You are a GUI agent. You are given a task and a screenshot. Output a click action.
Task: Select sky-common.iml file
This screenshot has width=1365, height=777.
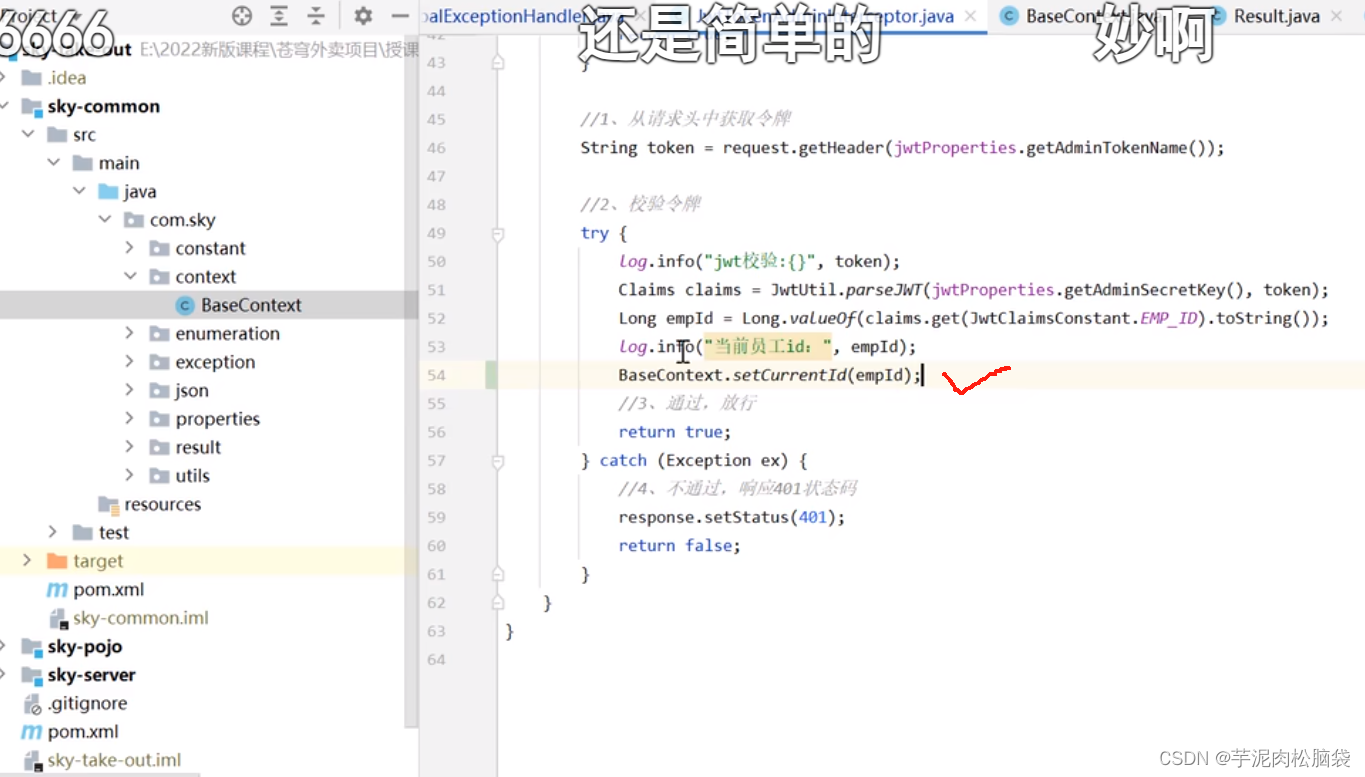tap(141, 618)
